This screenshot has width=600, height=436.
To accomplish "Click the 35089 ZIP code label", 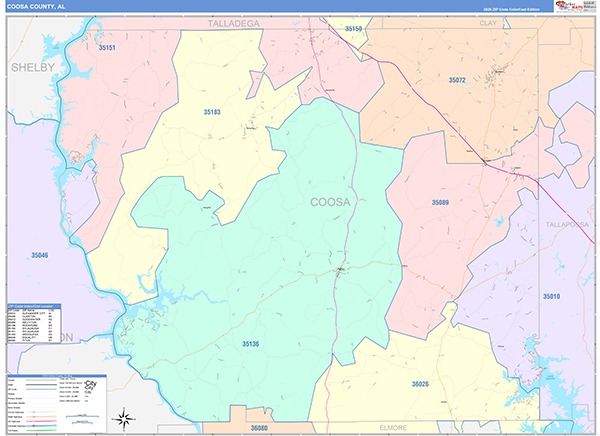I will coord(440,202).
